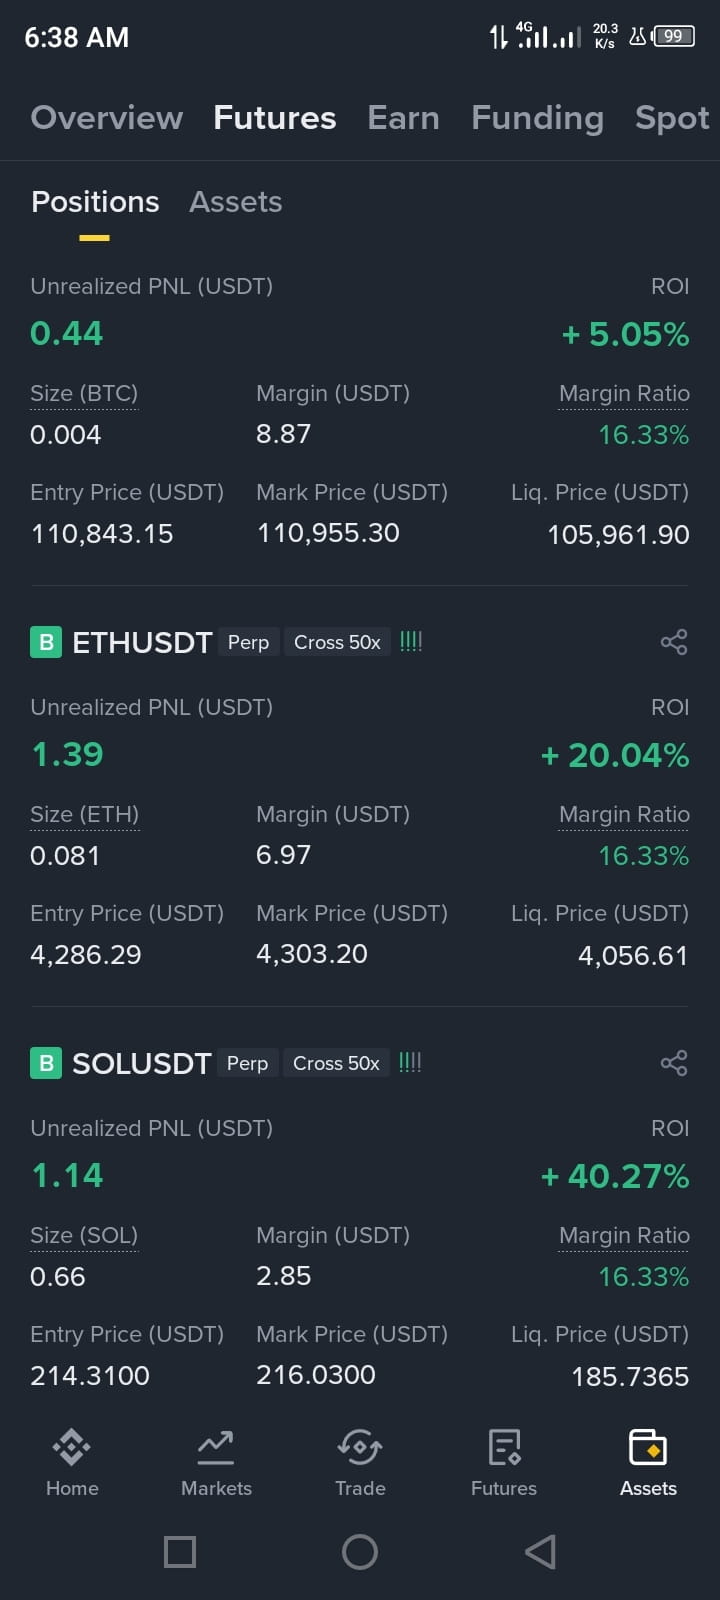Tap Margin Ratio label in SOLUSDT card
The height and width of the screenshot is (1600, 720).
tap(624, 1236)
